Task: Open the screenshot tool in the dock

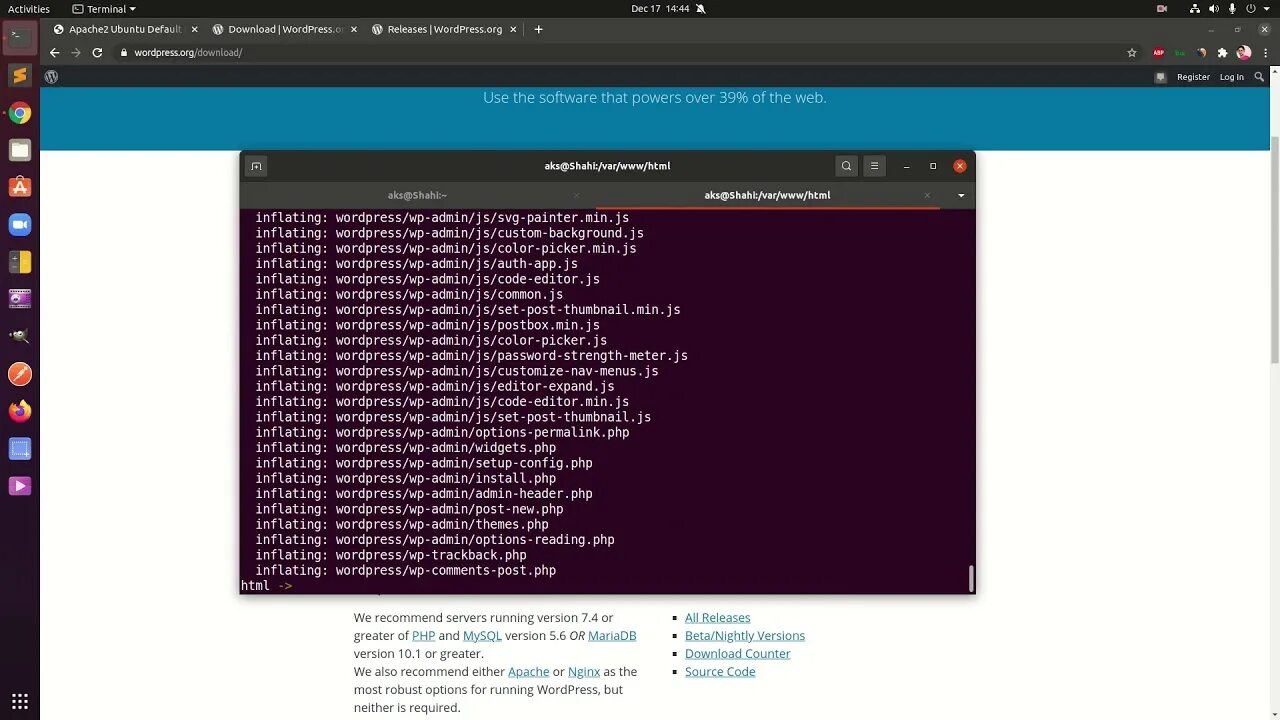Action: click(x=20, y=449)
